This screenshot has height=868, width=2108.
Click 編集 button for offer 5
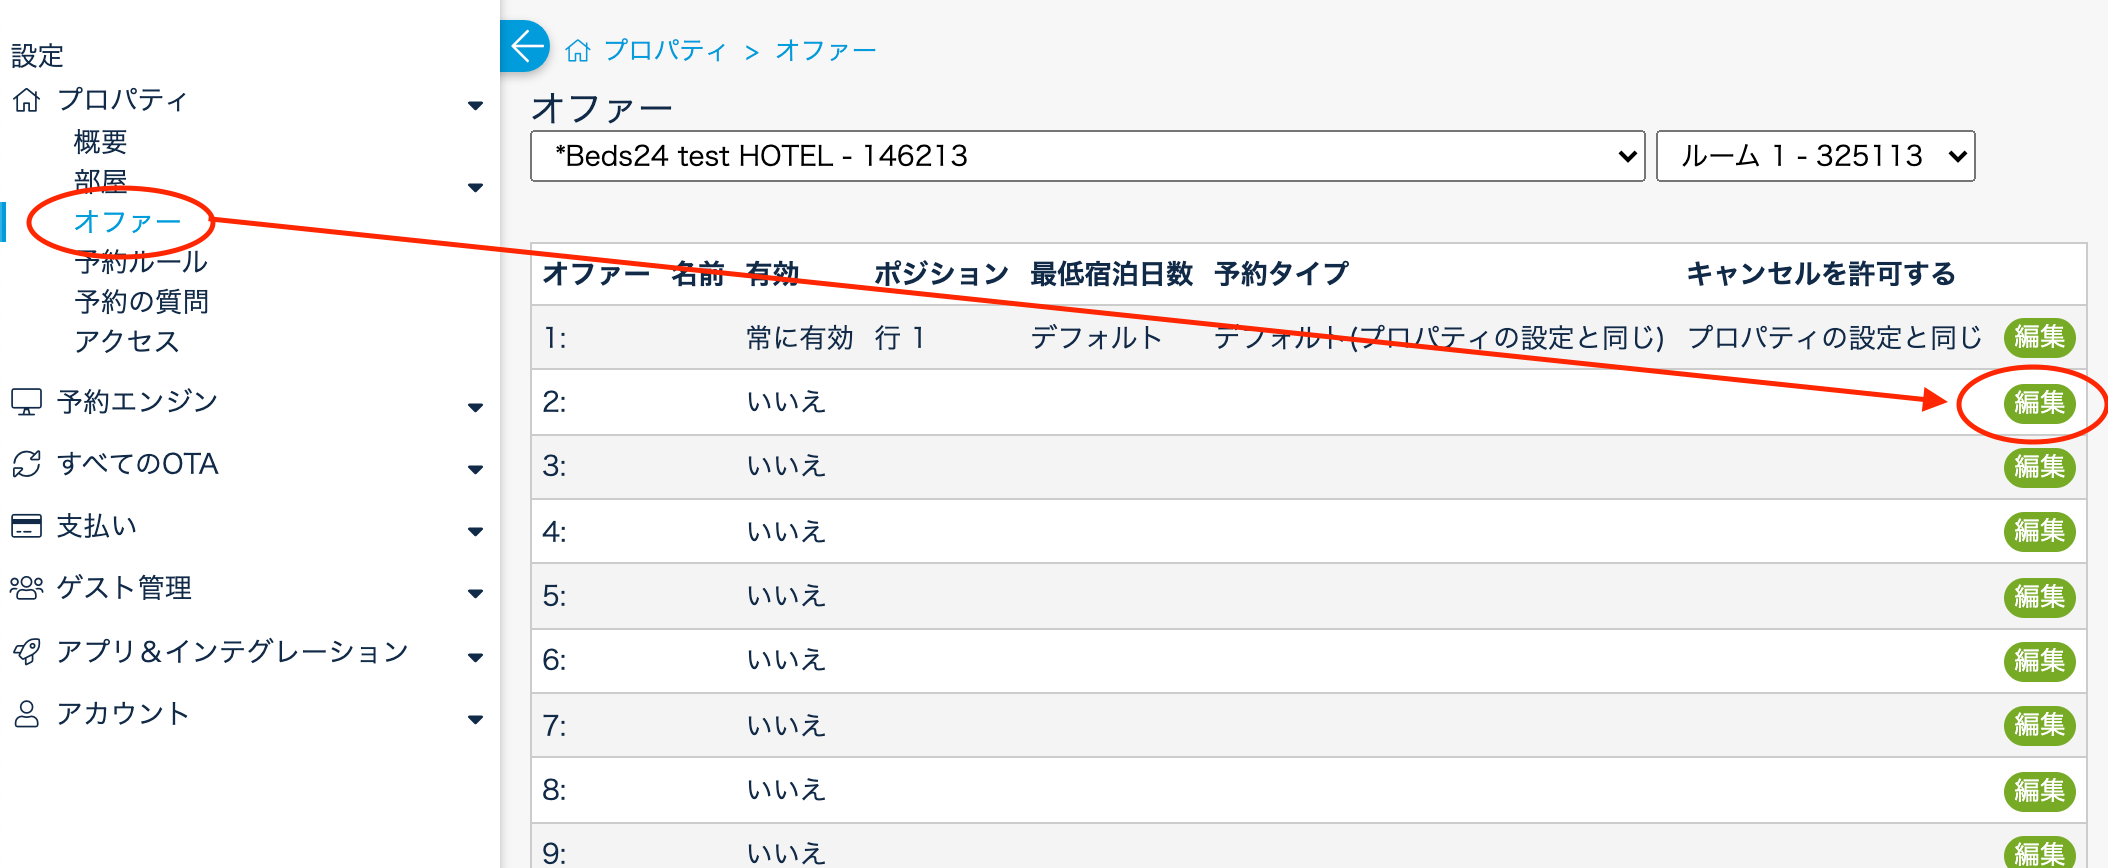[2039, 597]
